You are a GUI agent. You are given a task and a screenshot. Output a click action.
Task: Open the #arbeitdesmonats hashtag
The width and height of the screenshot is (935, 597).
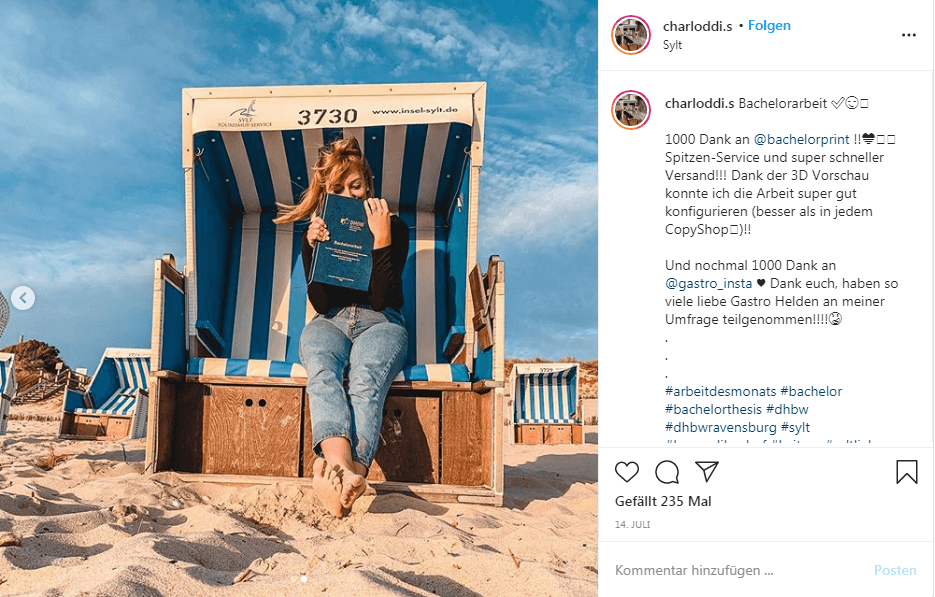[x=720, y=391]
